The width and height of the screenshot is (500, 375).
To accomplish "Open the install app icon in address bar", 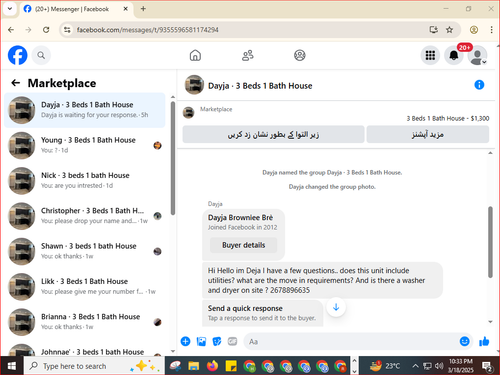I will click(433, 30).
